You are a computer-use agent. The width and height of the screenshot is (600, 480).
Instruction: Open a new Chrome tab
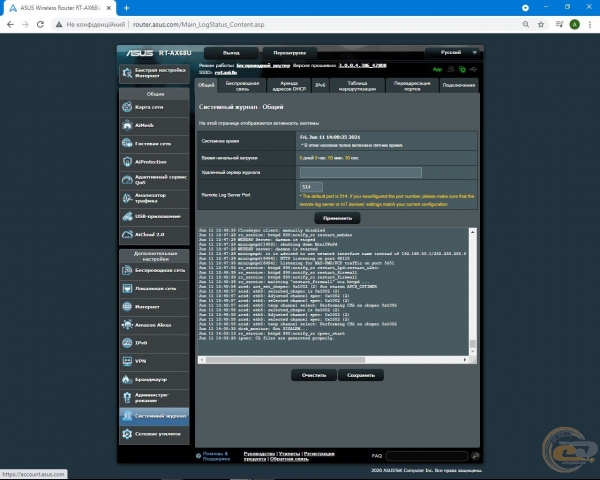pos(126,8)
